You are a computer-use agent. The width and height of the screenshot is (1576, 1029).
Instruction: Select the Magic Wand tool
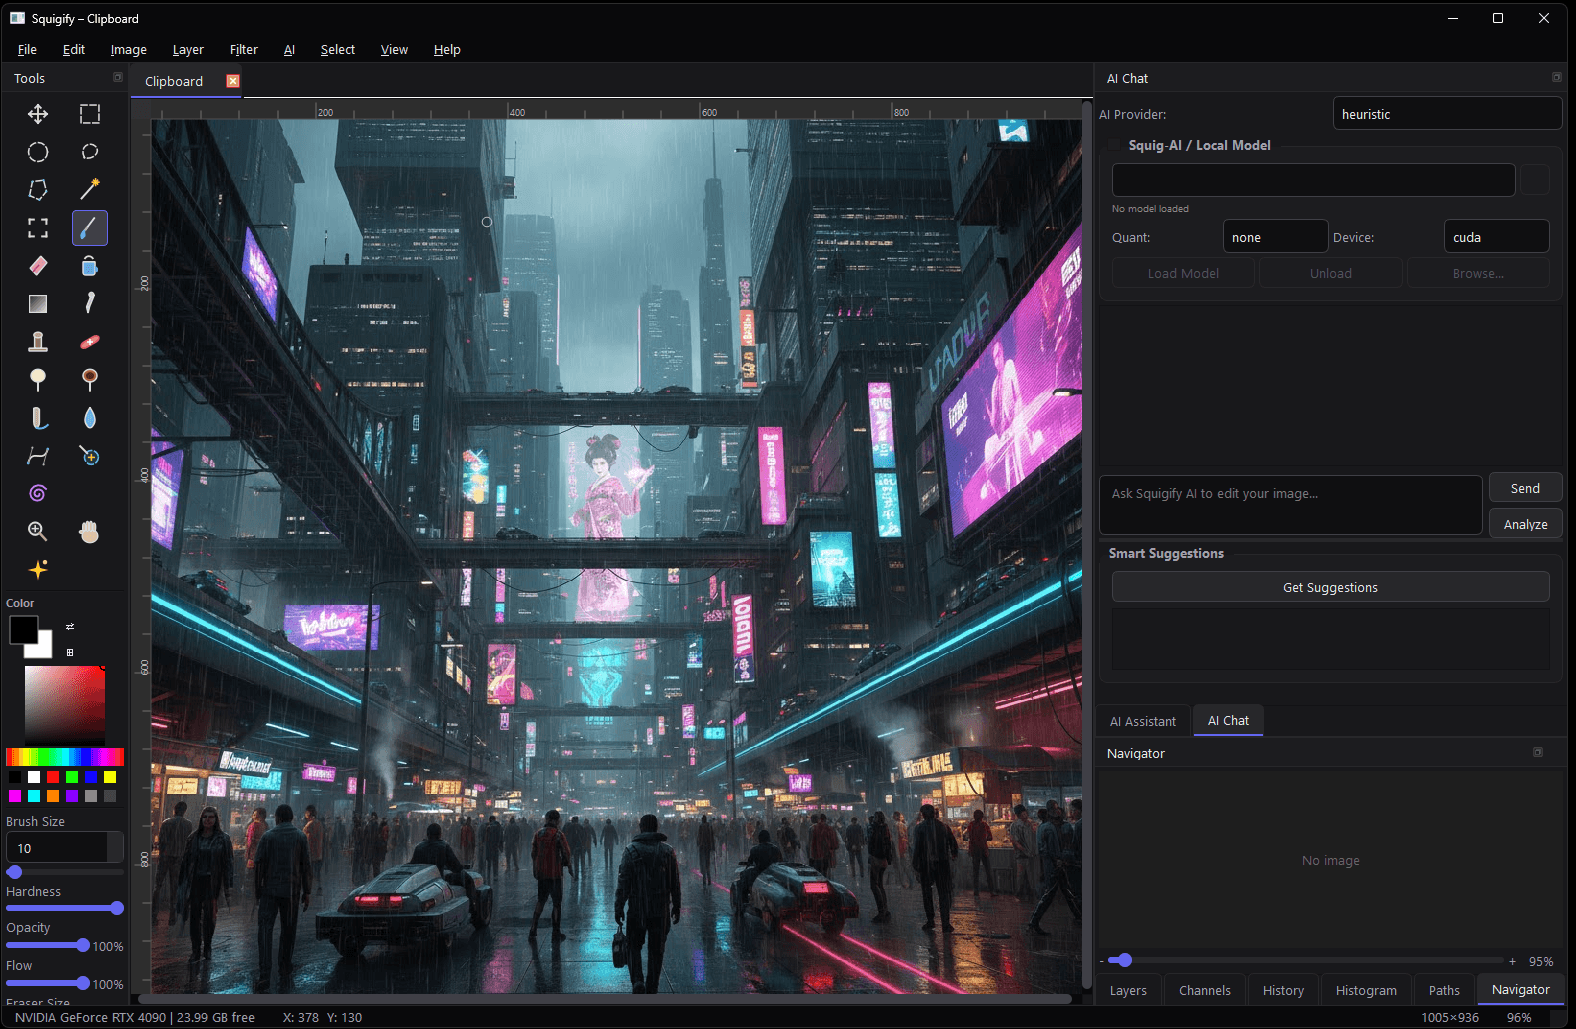[x=90, y=190]
